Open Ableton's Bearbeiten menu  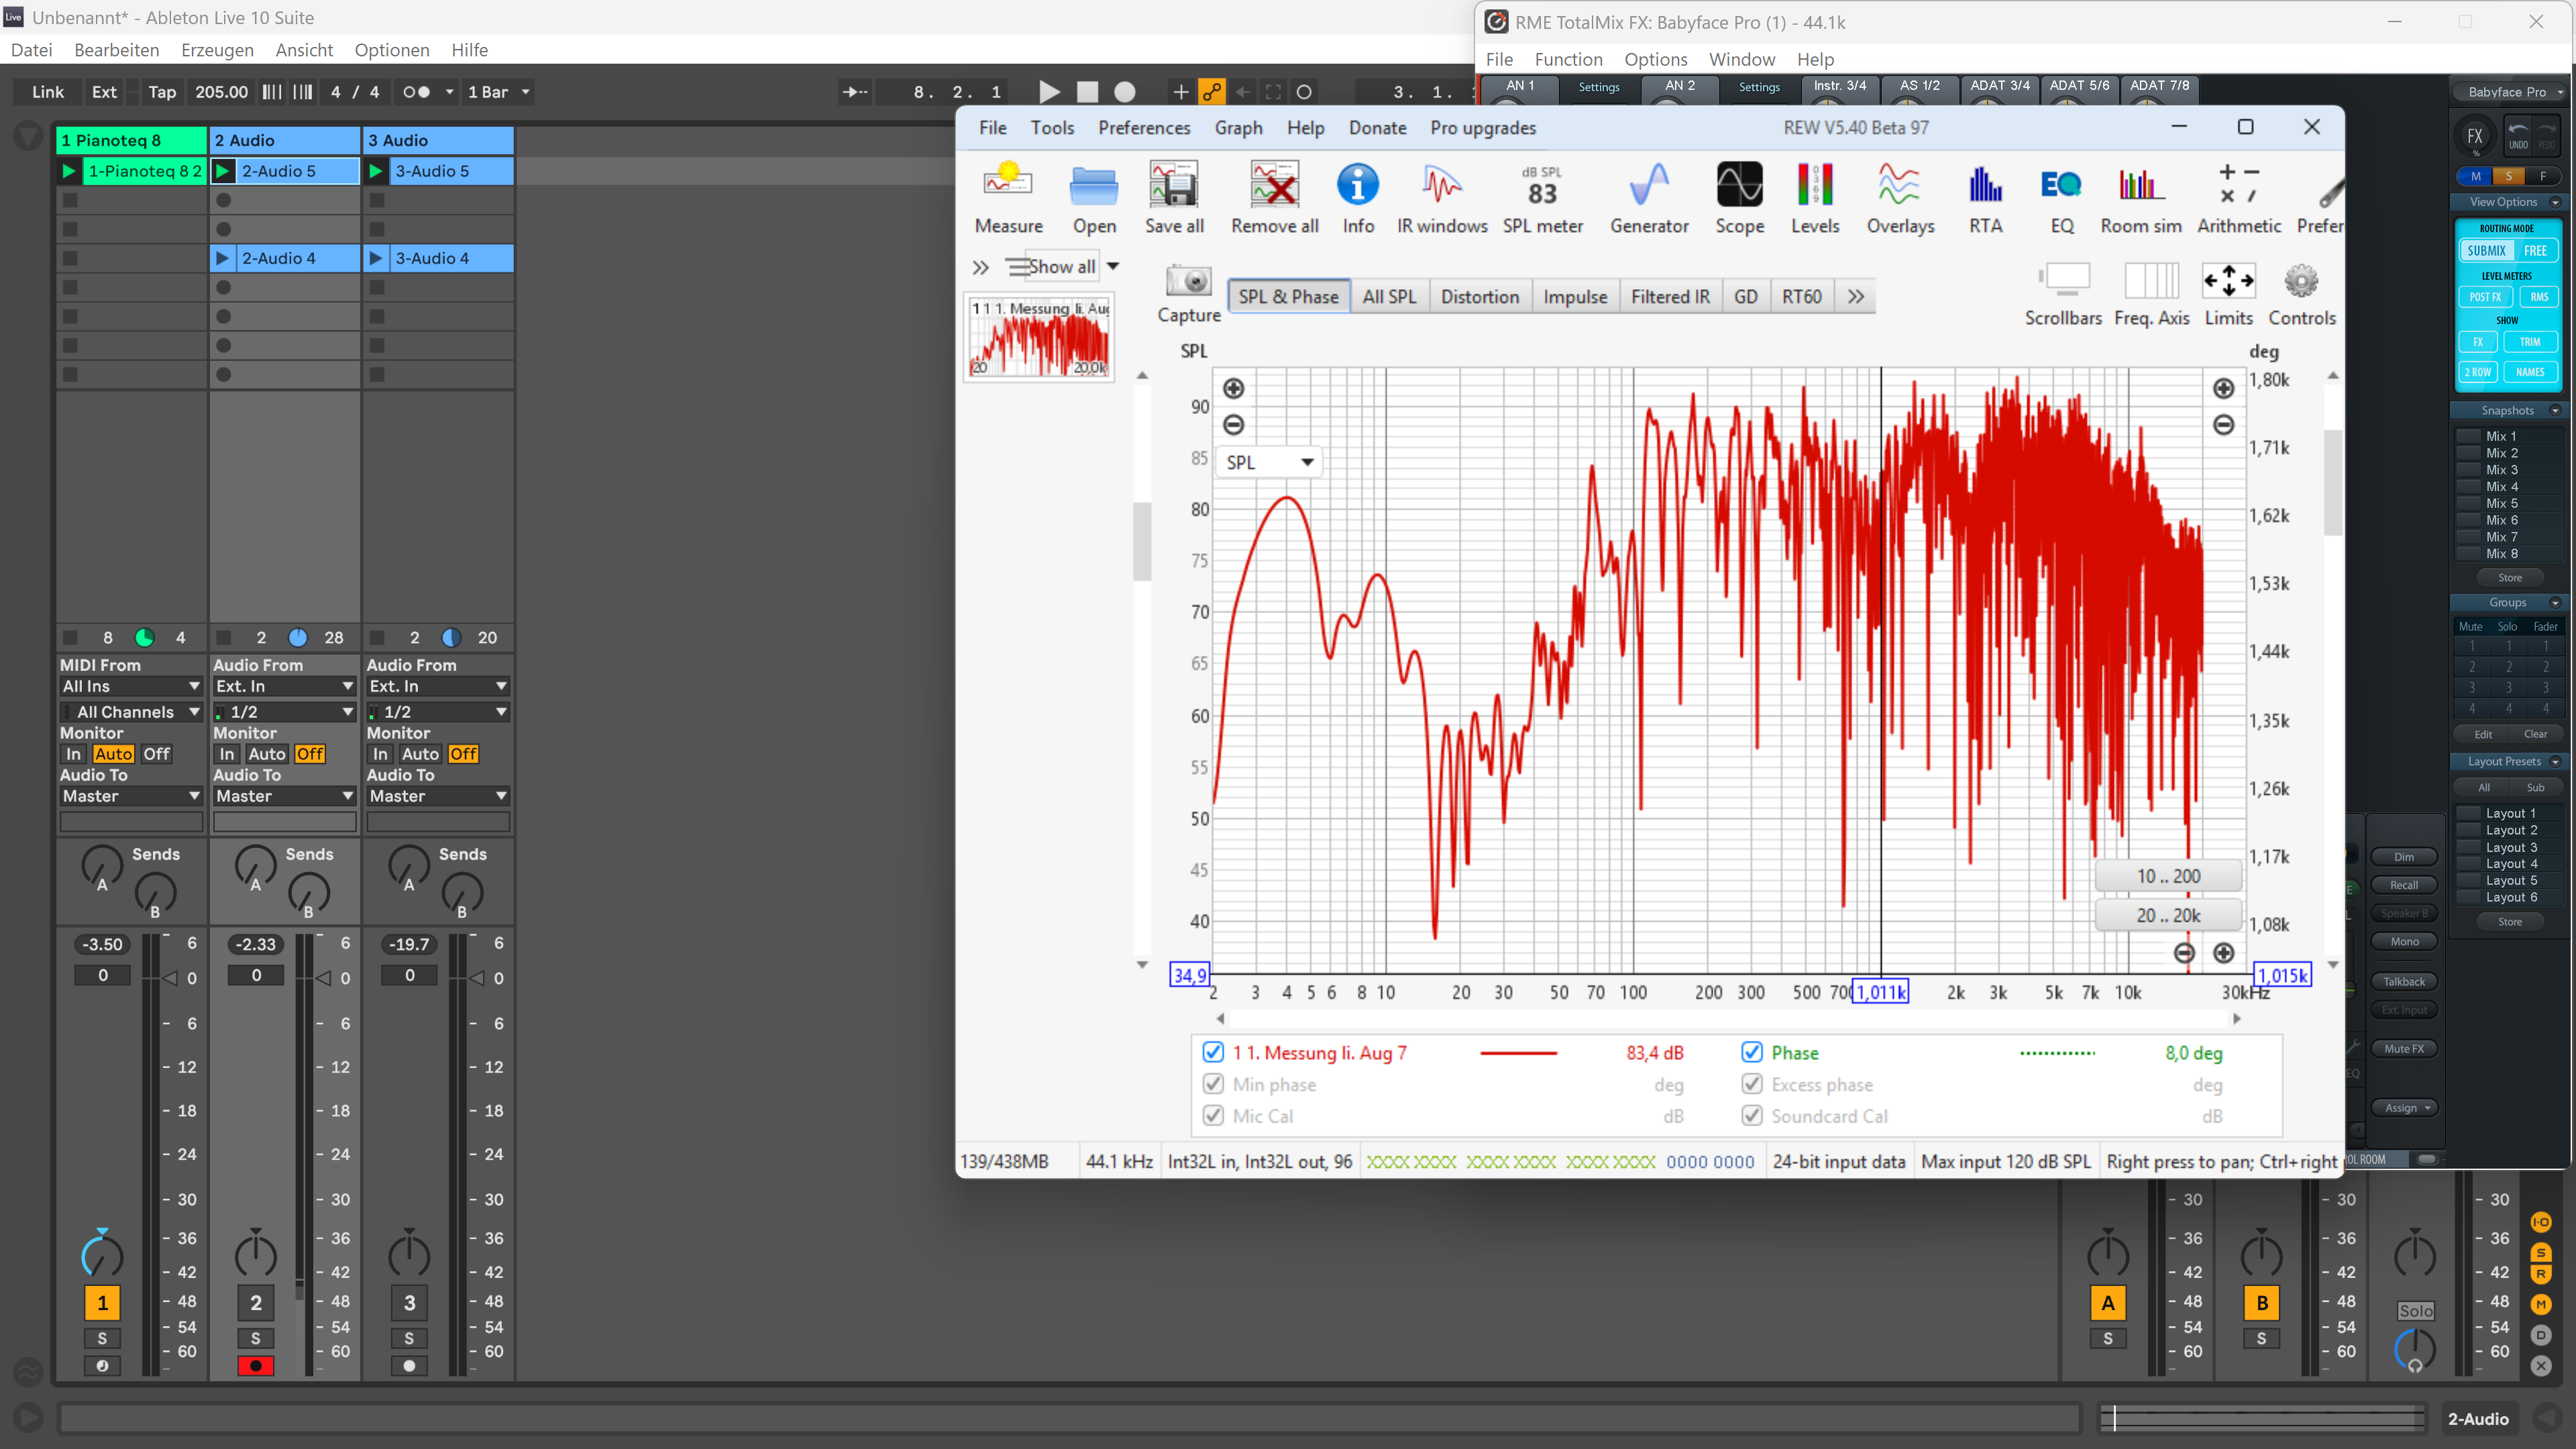click(117, 50)
